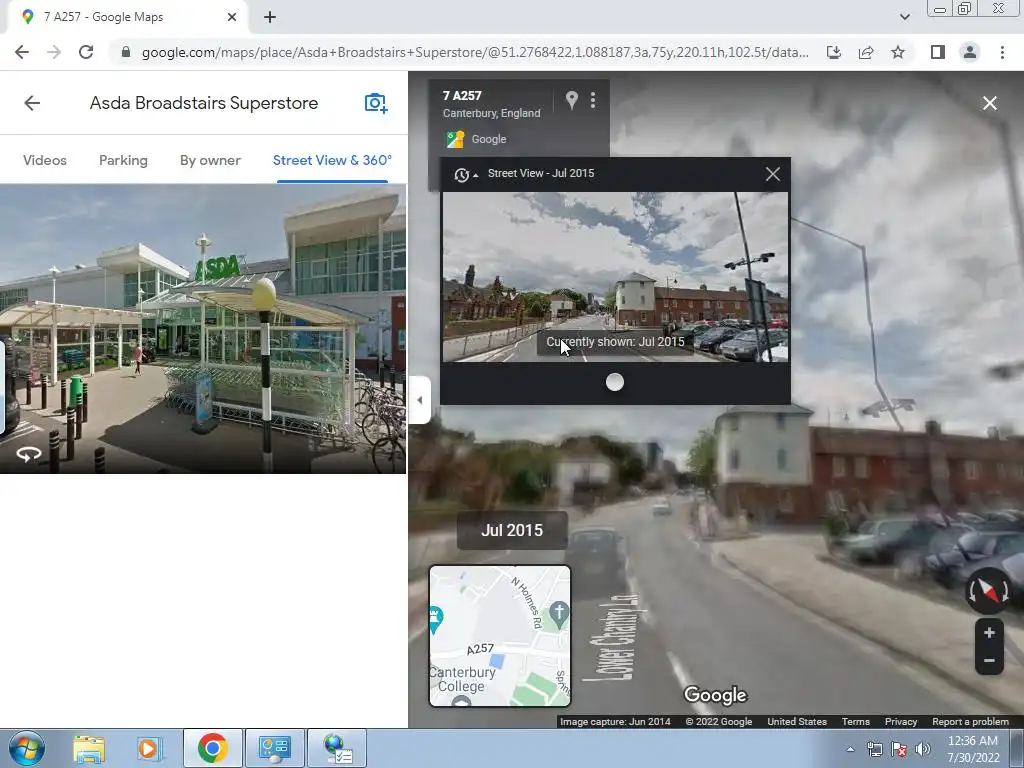Reload the Google Maps page
1024x768 pixels.
click(86, 52)
